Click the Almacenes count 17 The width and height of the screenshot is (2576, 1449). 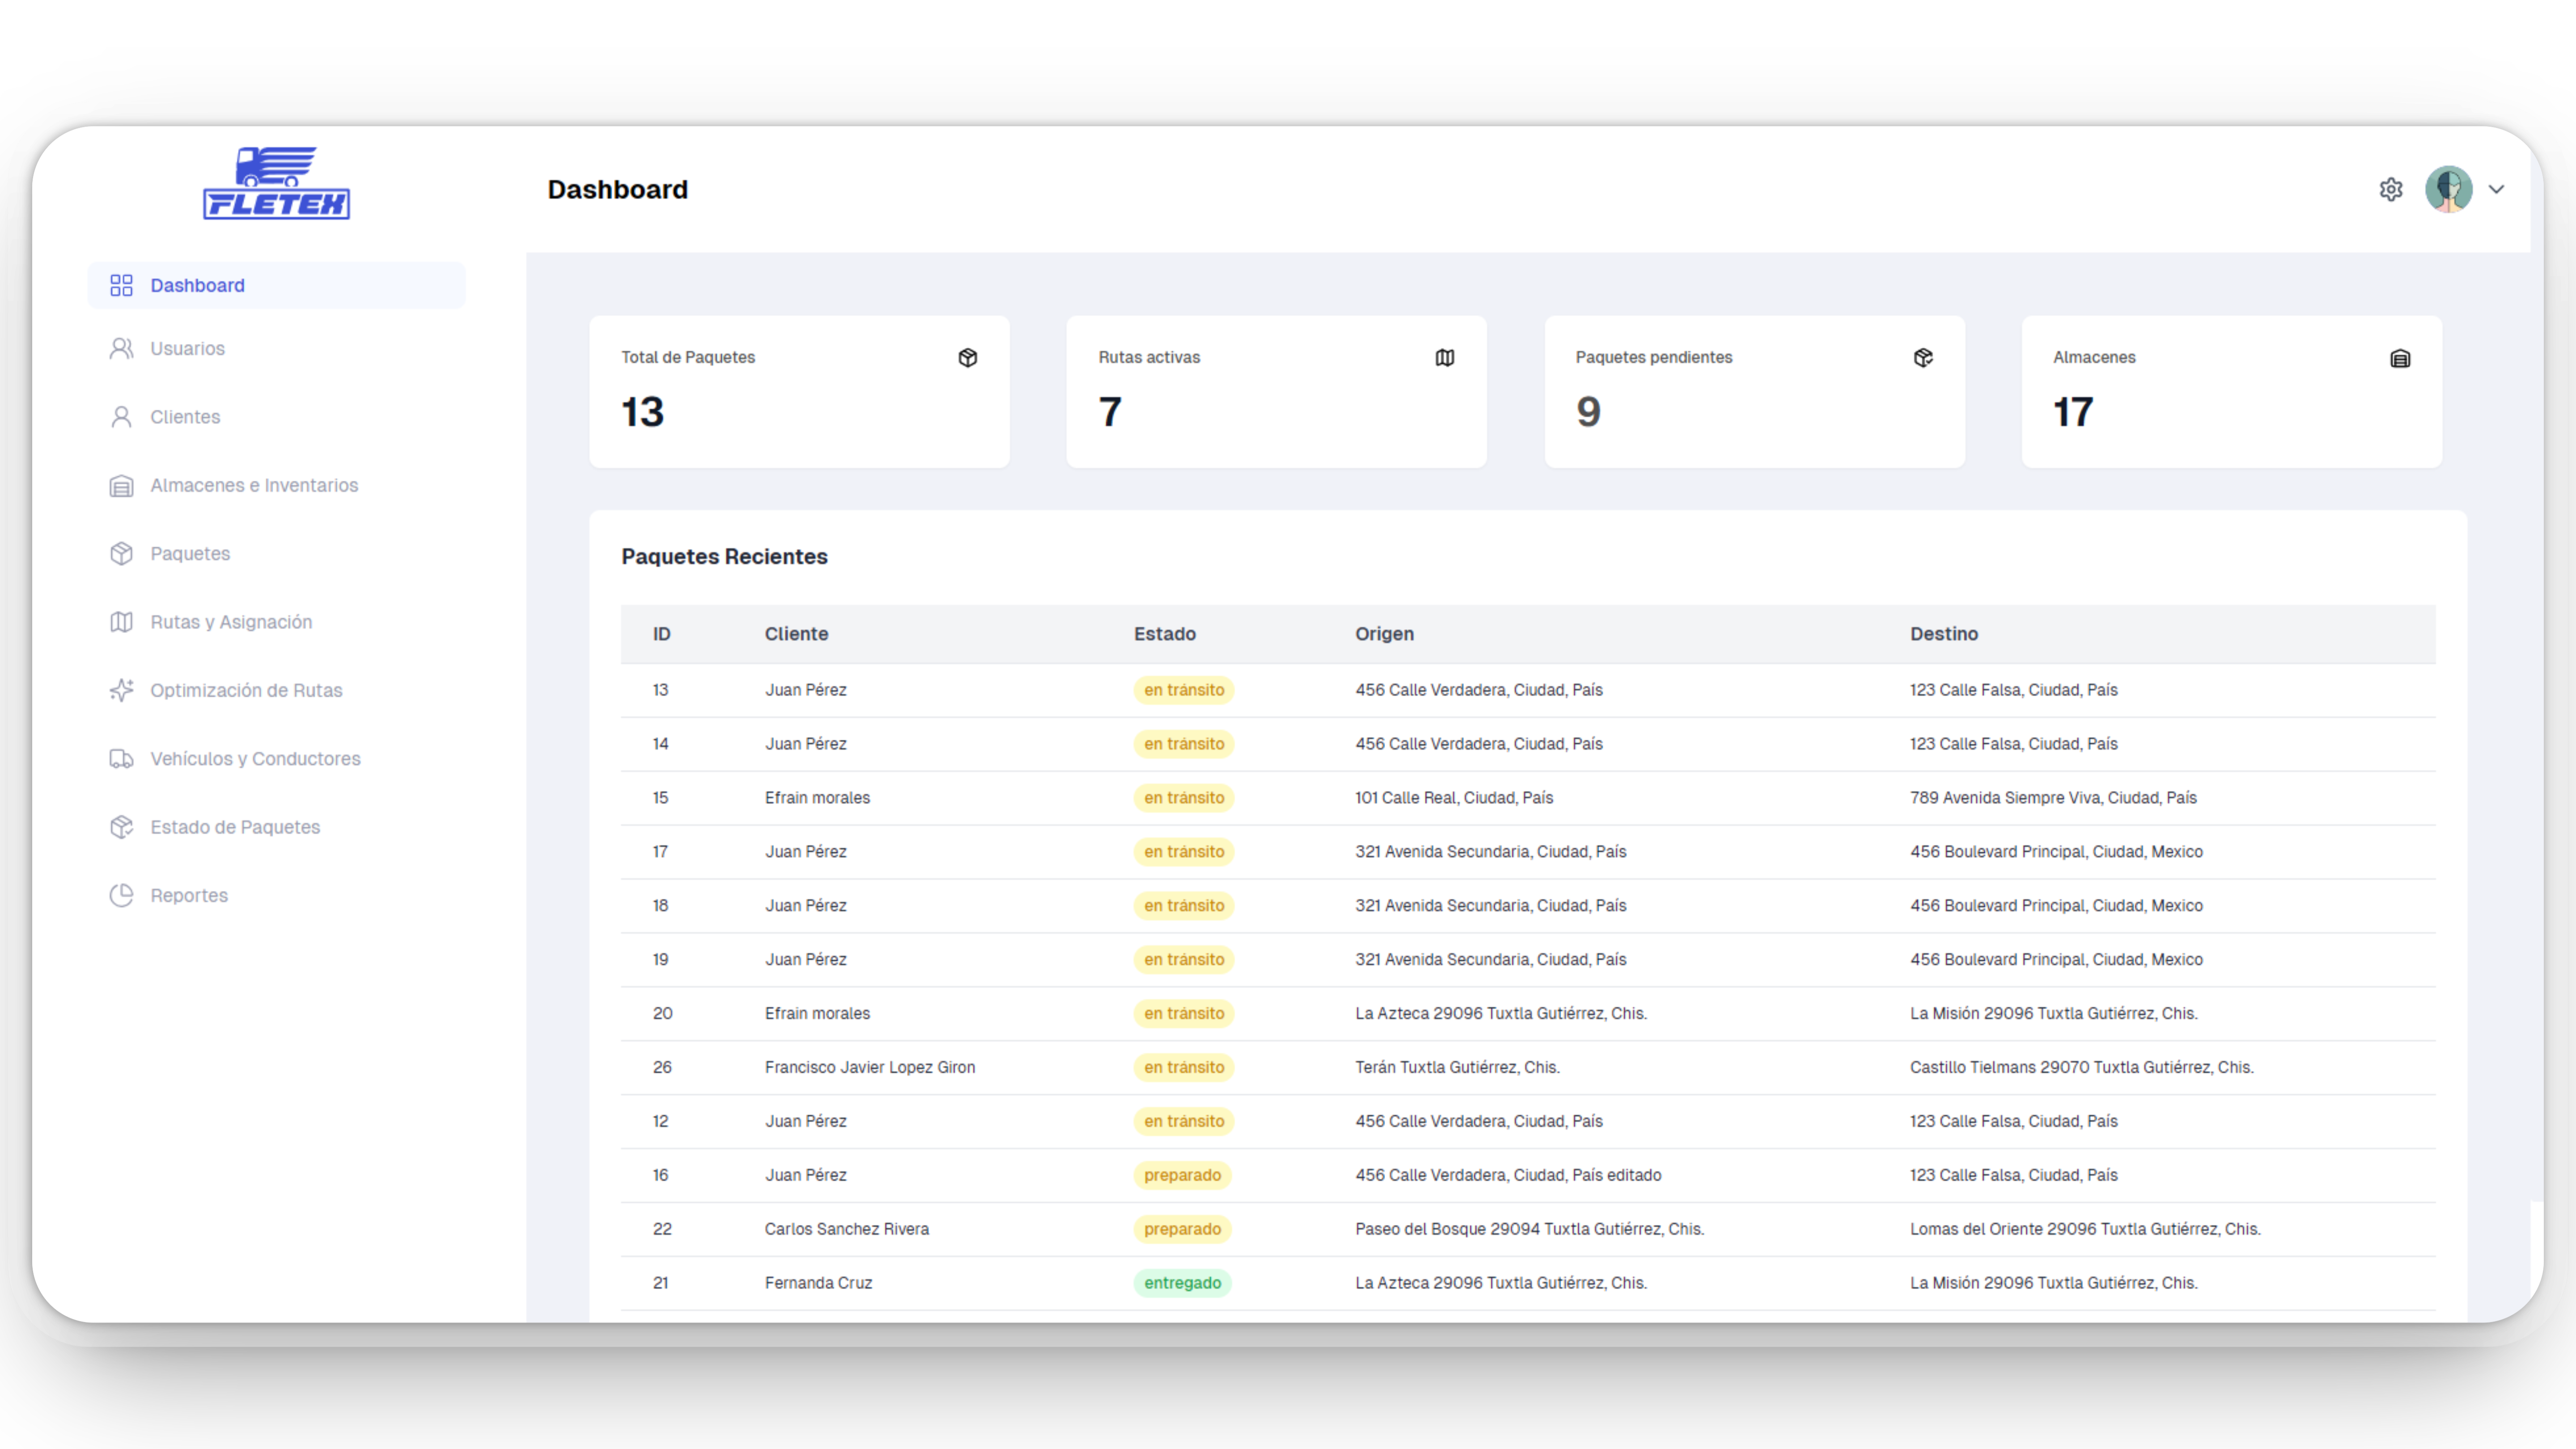pos(2073,412)
